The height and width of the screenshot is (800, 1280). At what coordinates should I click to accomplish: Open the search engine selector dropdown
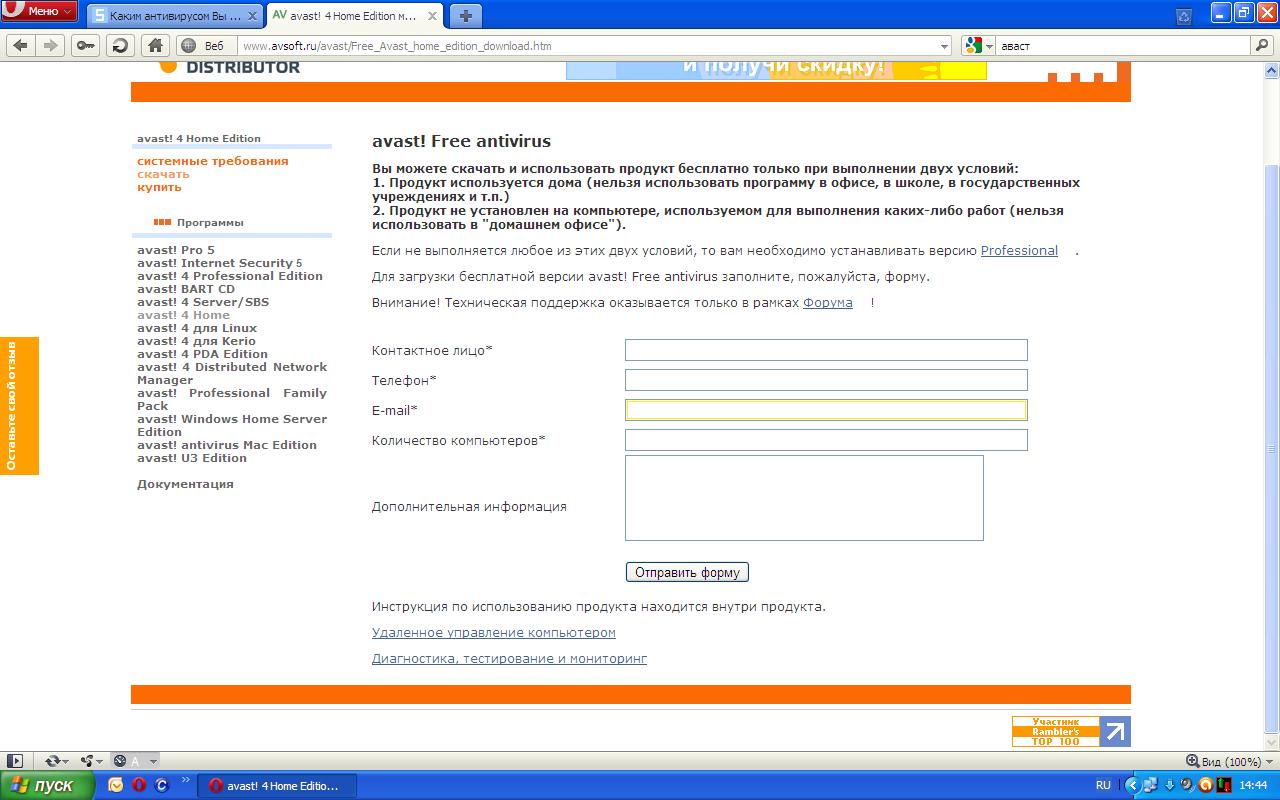(x=978, y=46)
